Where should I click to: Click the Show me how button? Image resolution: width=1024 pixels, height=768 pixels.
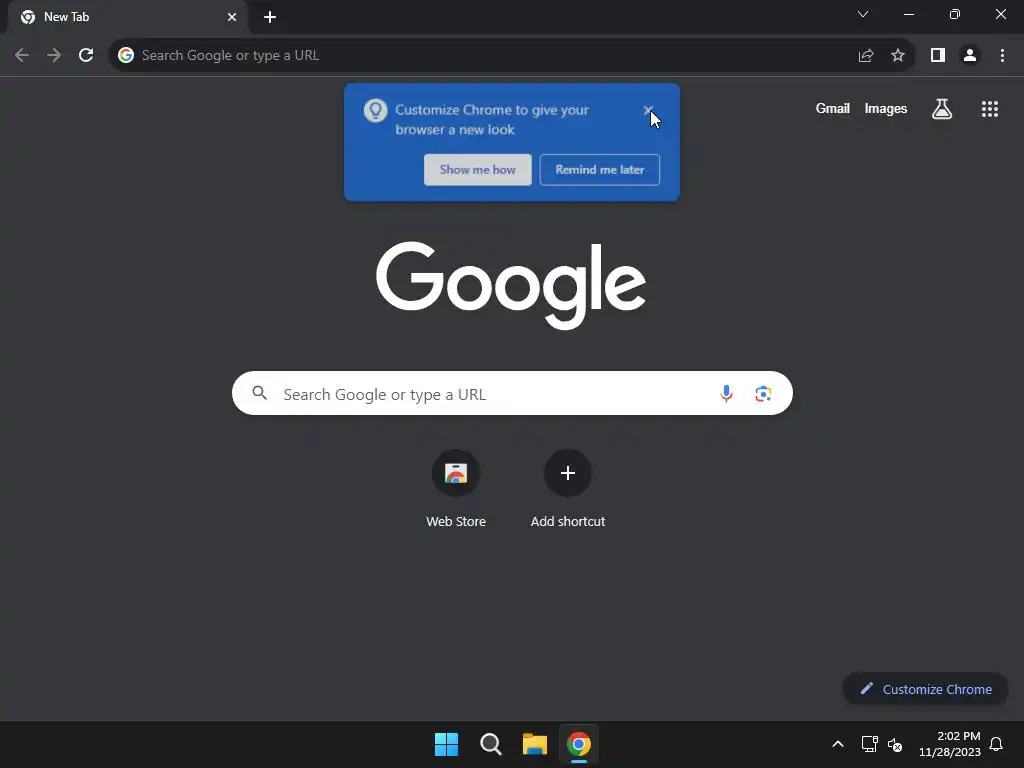(x=478, y=170)
